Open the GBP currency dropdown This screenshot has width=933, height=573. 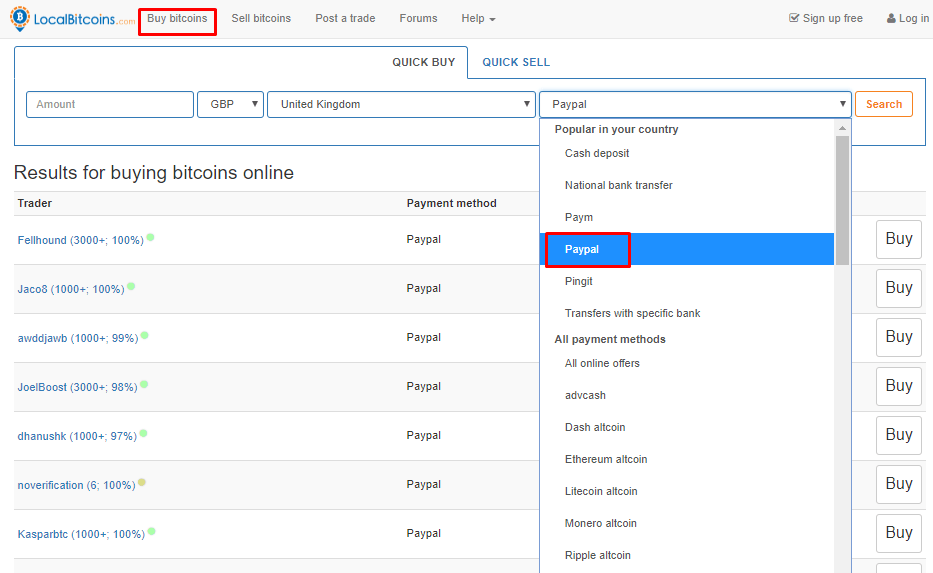tap(230, 104)
